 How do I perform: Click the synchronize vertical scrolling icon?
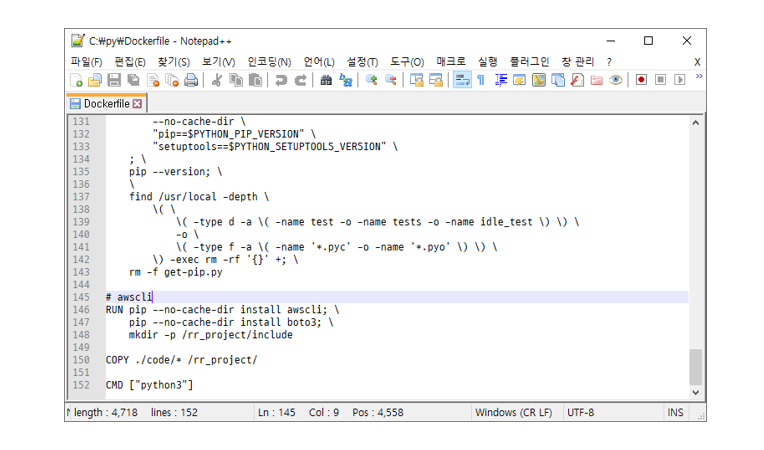417,80
